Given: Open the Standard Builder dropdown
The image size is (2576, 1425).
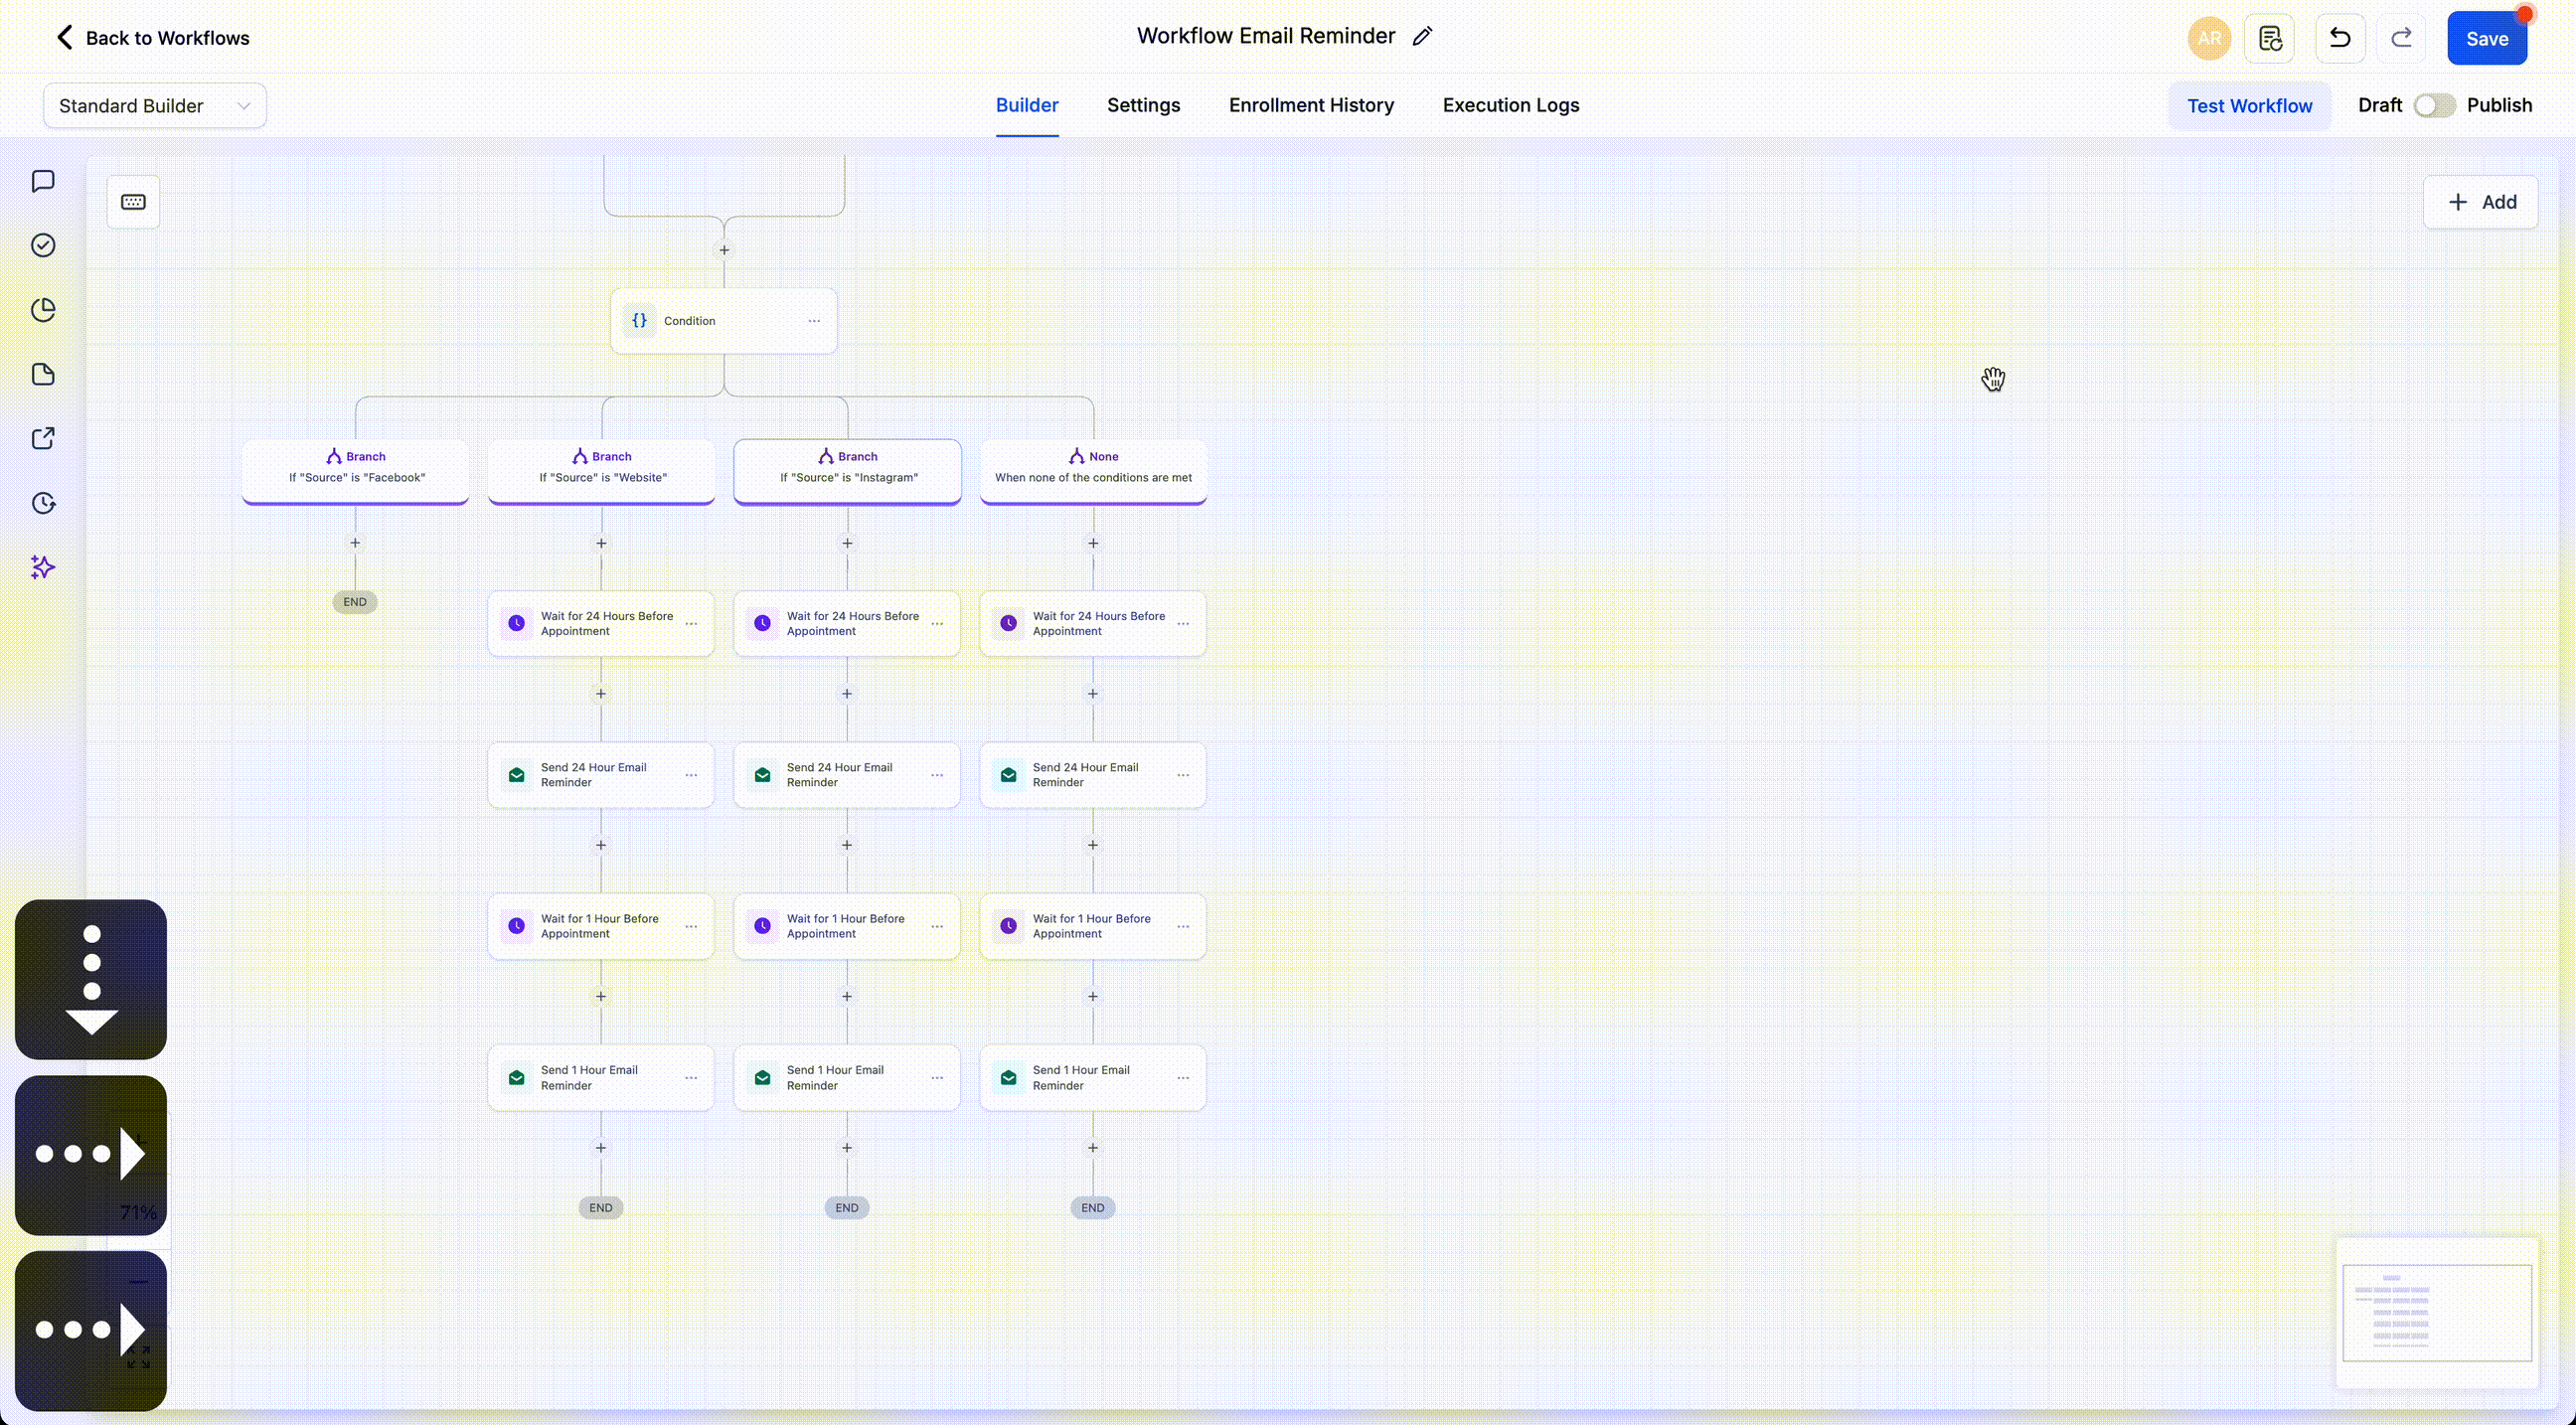Looking at the screenshot, I should pos(154,105).
